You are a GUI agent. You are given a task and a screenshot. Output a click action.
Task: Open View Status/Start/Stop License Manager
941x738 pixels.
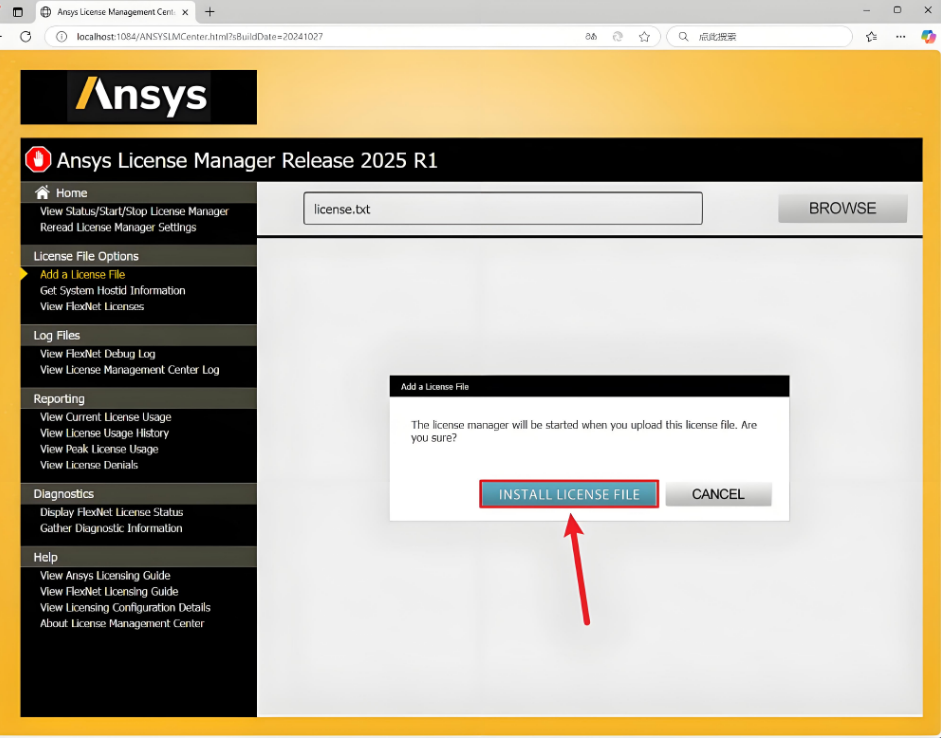(134, 211)
